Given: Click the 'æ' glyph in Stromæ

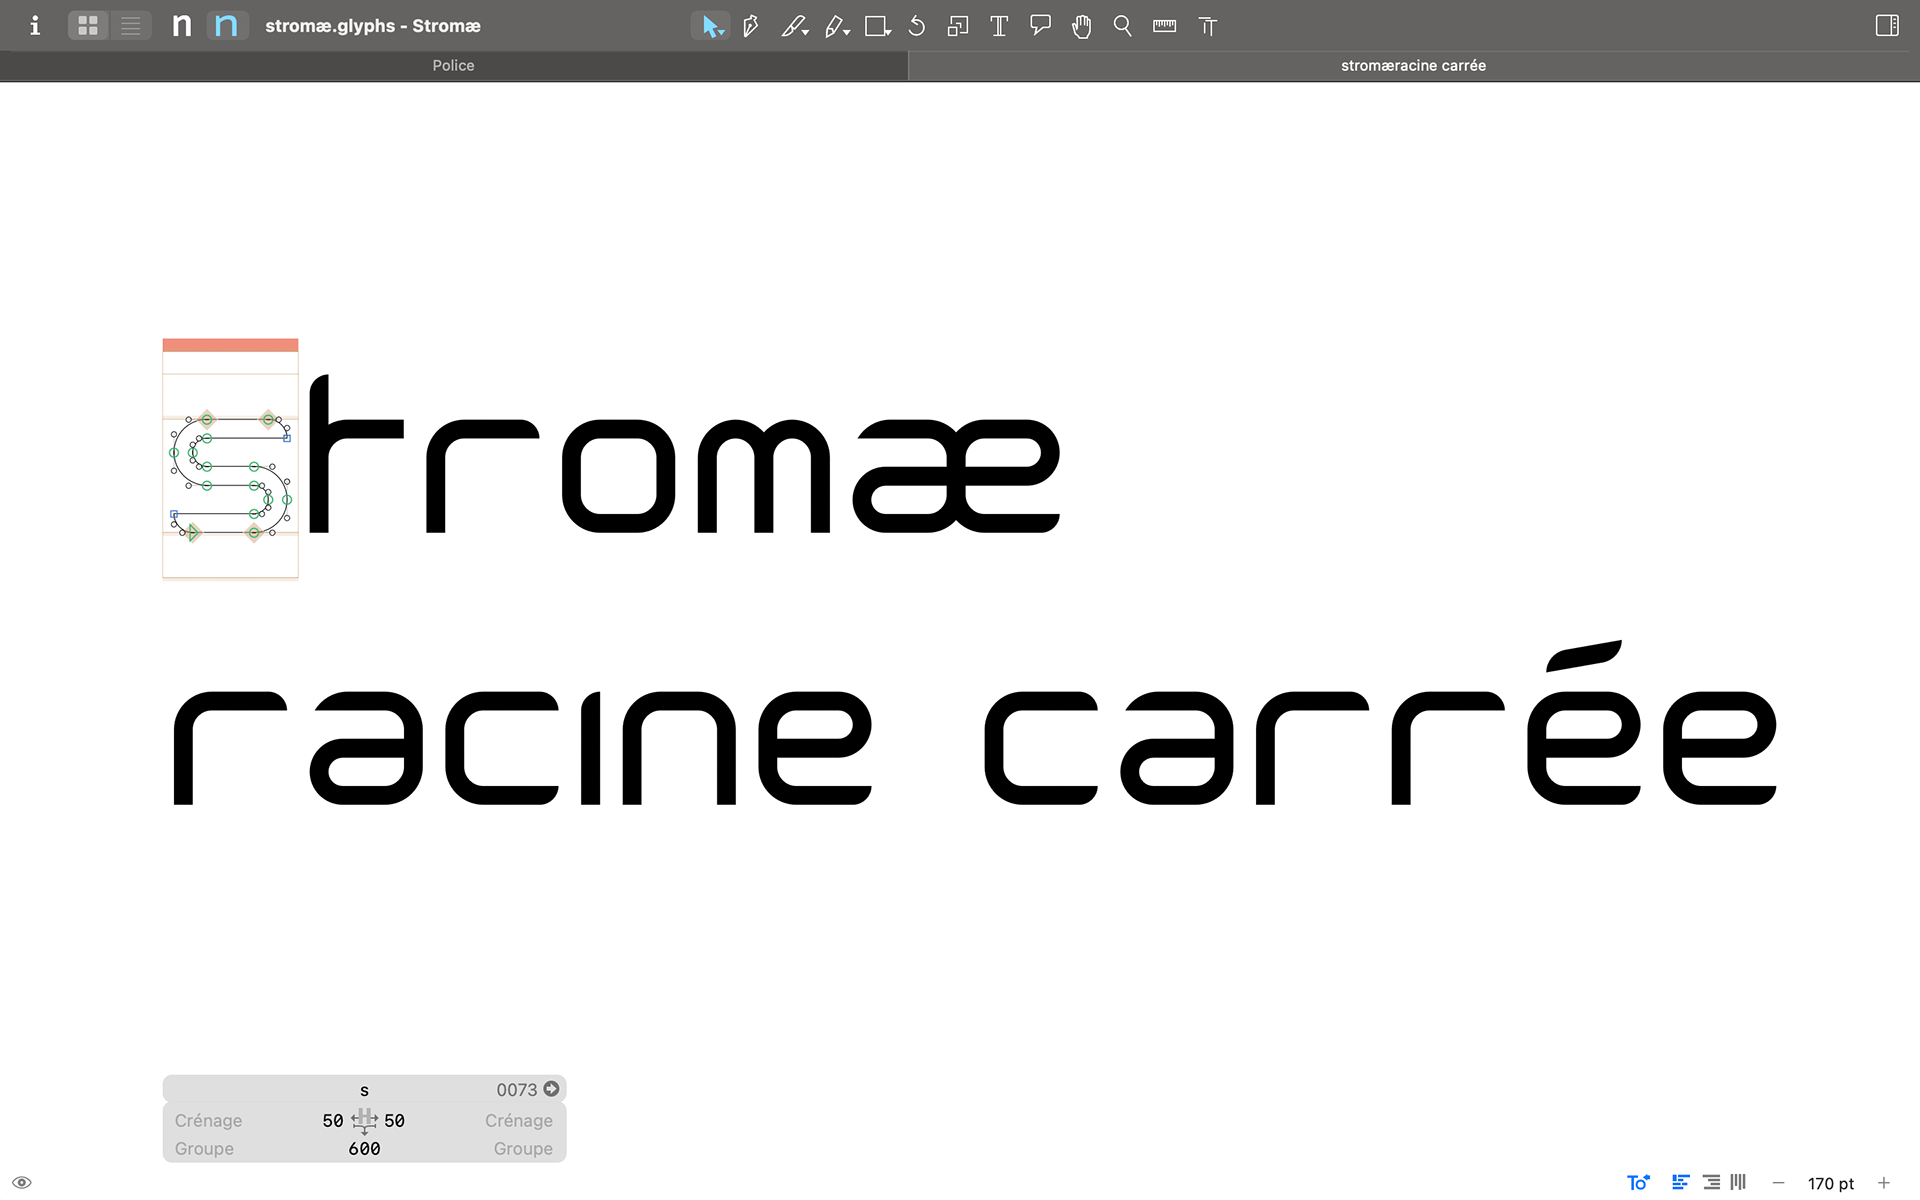Looking at the screenshot, I should (x=956, y=476).
